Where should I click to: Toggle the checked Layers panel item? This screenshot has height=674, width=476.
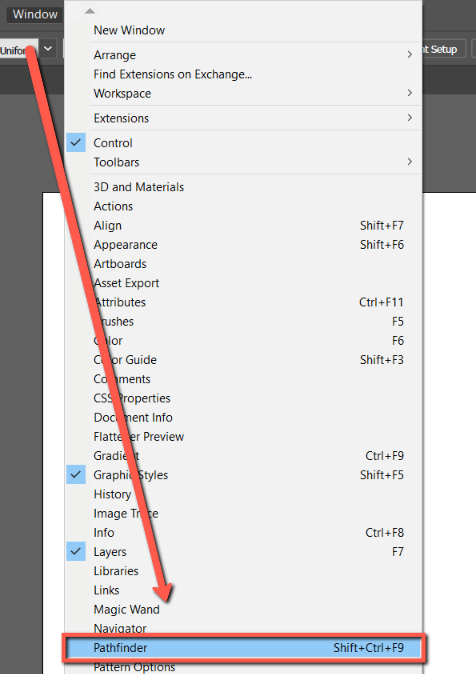[x=243, y=552]
